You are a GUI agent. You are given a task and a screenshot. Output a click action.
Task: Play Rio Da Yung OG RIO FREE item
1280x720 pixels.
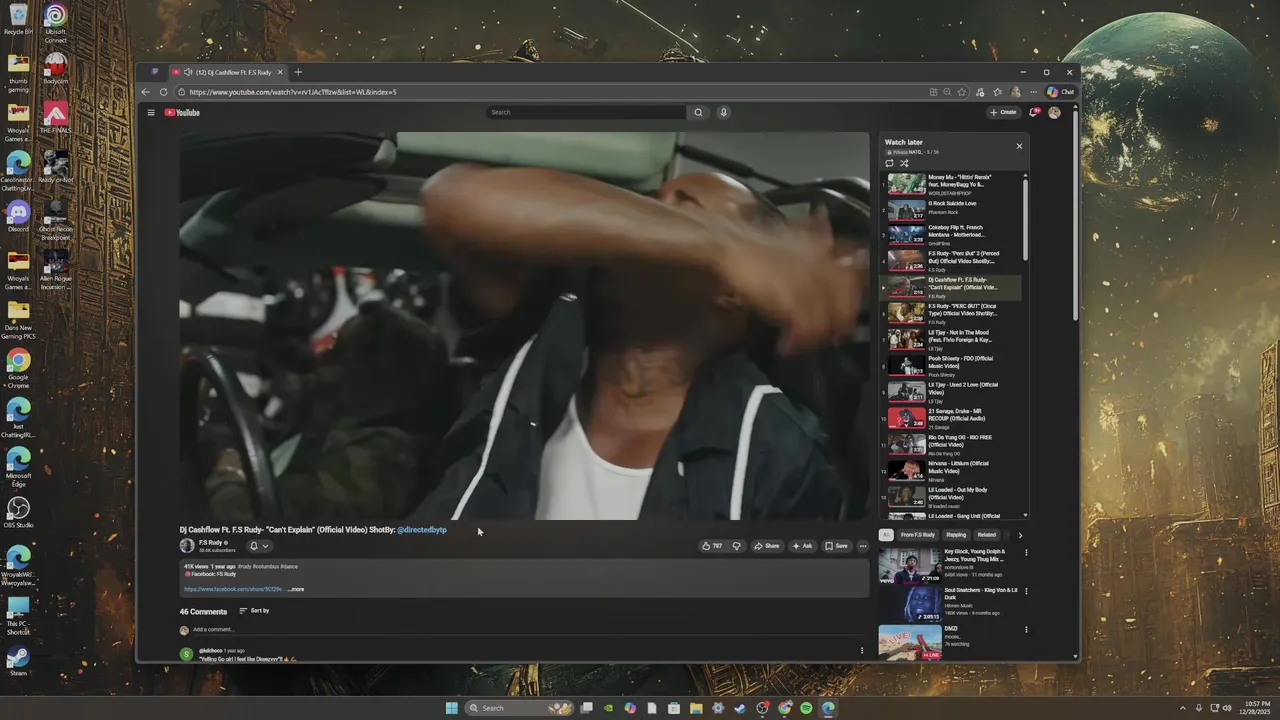951,444
